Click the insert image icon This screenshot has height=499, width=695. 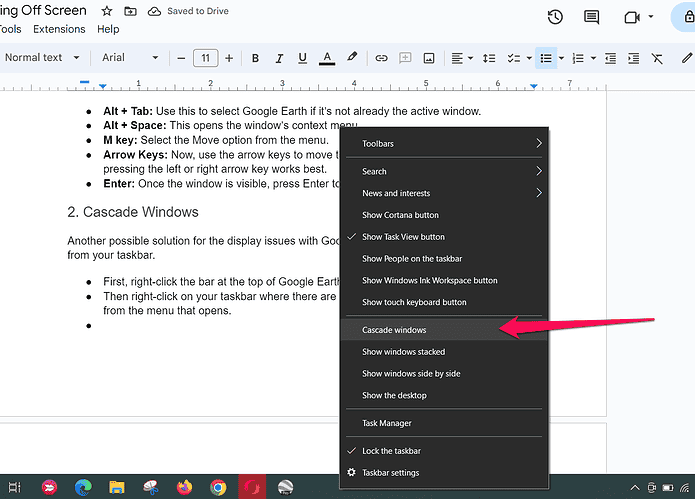[x=429, y=58]
